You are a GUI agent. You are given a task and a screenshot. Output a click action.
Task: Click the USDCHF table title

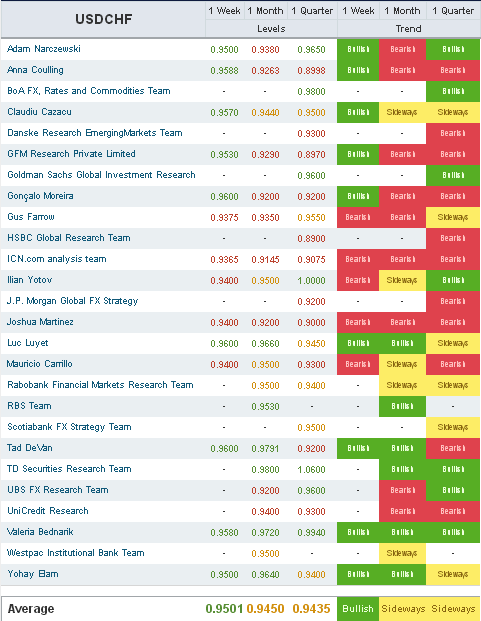click(104, 19)
